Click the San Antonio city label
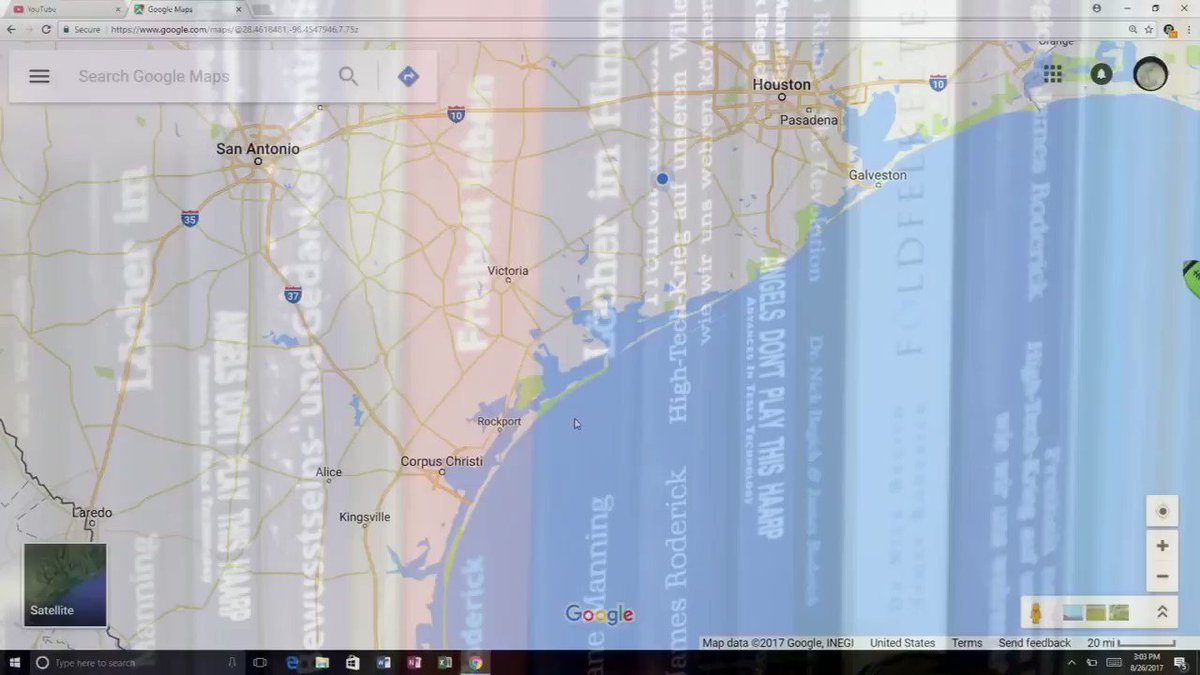 point(258,148)
